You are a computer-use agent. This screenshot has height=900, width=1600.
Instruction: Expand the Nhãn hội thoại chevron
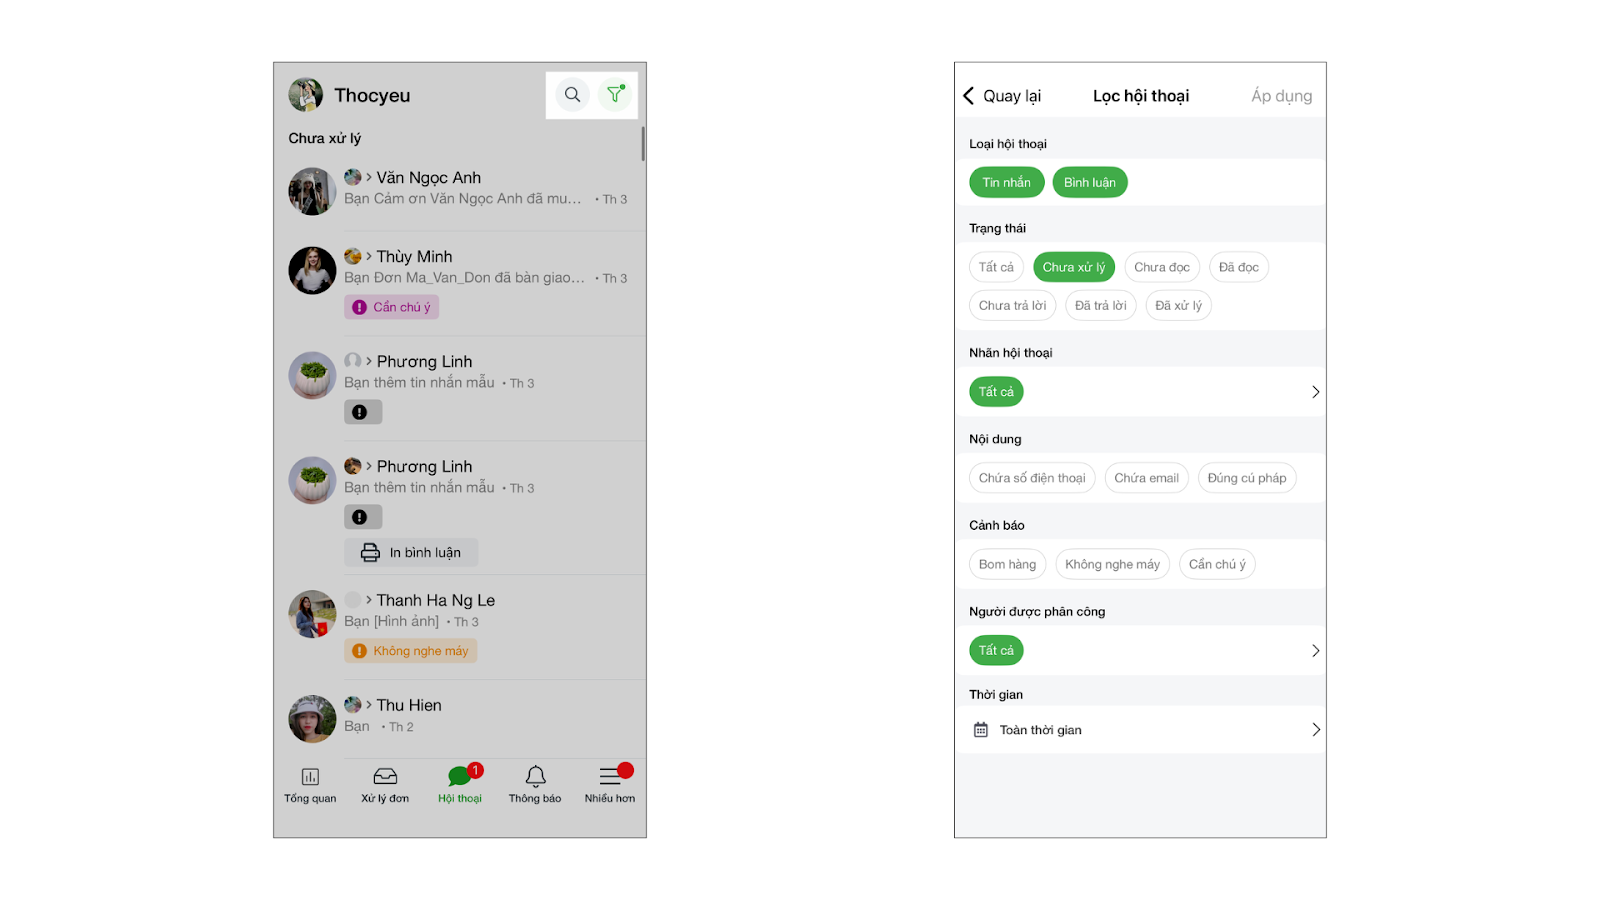point(1315,392)
